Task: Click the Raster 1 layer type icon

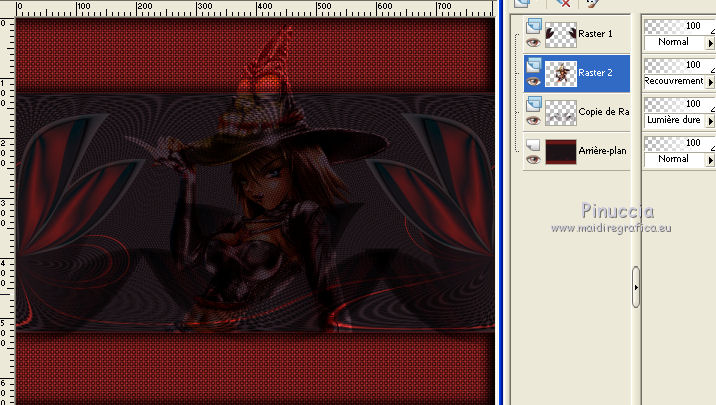Action: coord(533,26)
